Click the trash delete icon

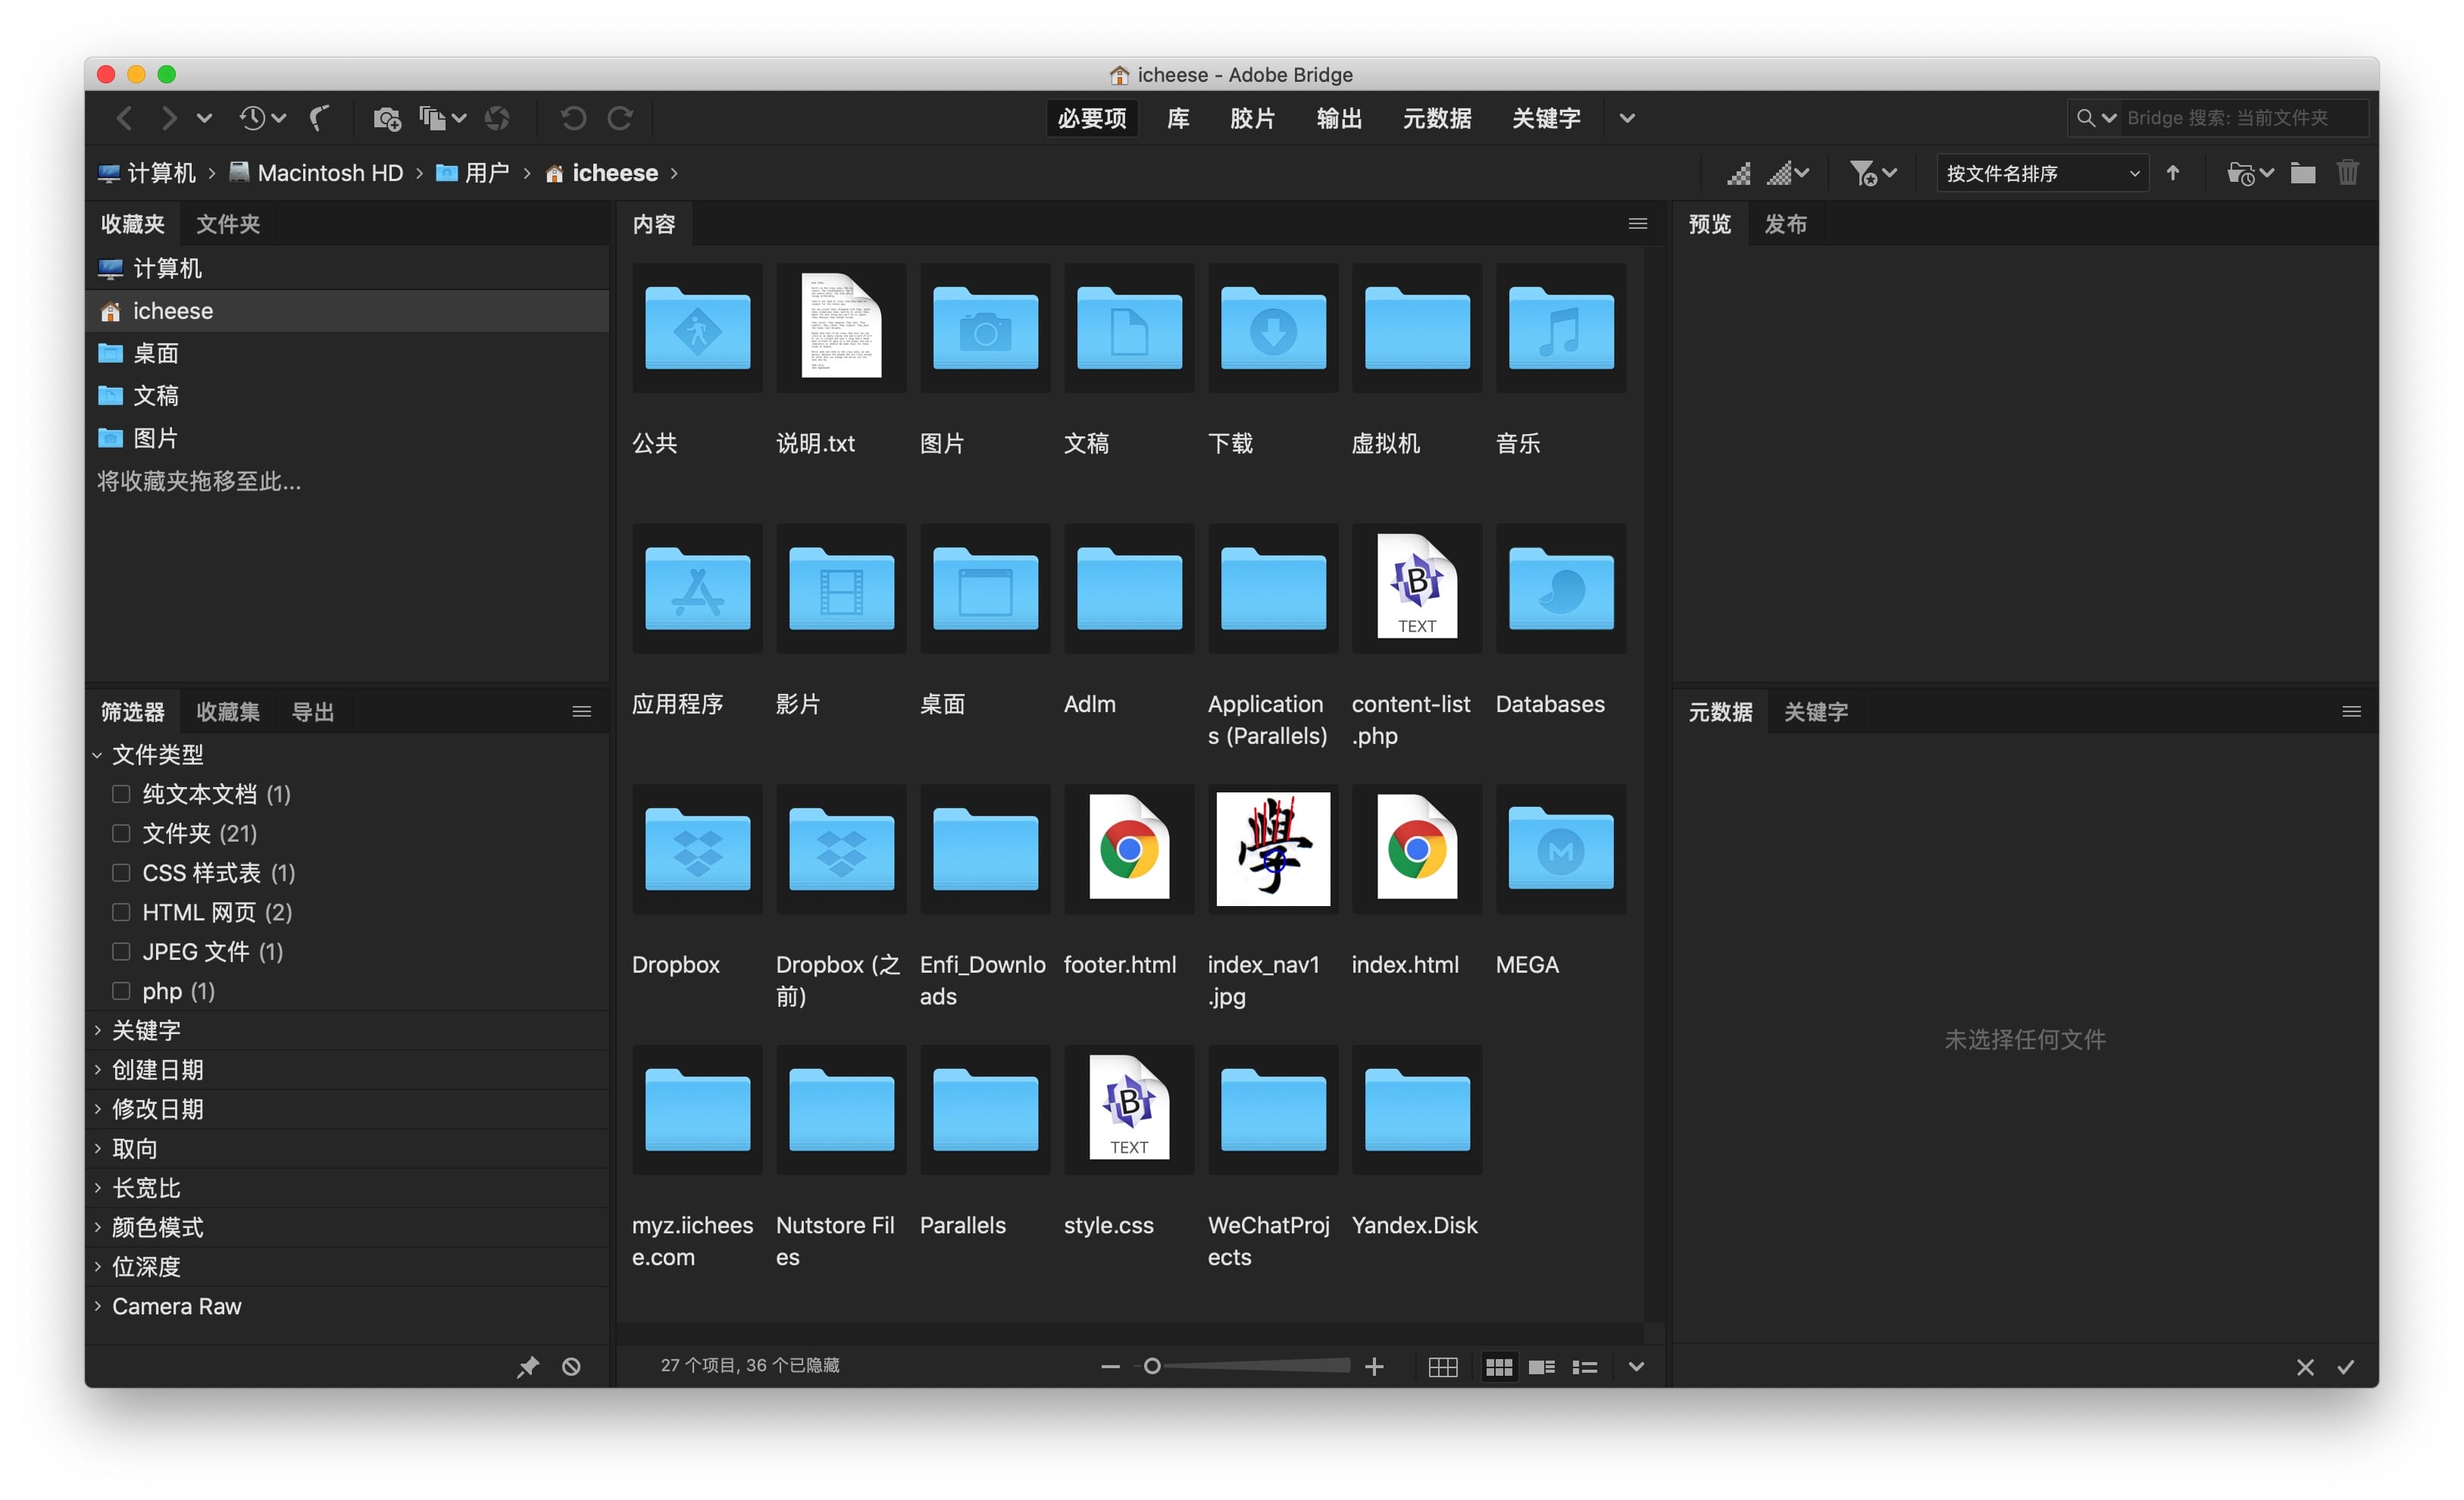pos(2348,172)
